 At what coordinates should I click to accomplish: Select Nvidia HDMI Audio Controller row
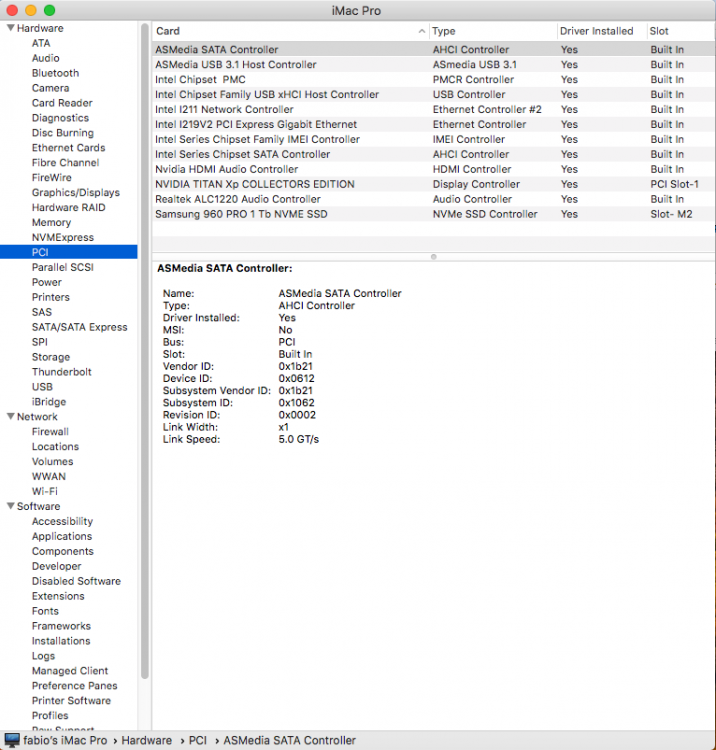tap(433, 169)
